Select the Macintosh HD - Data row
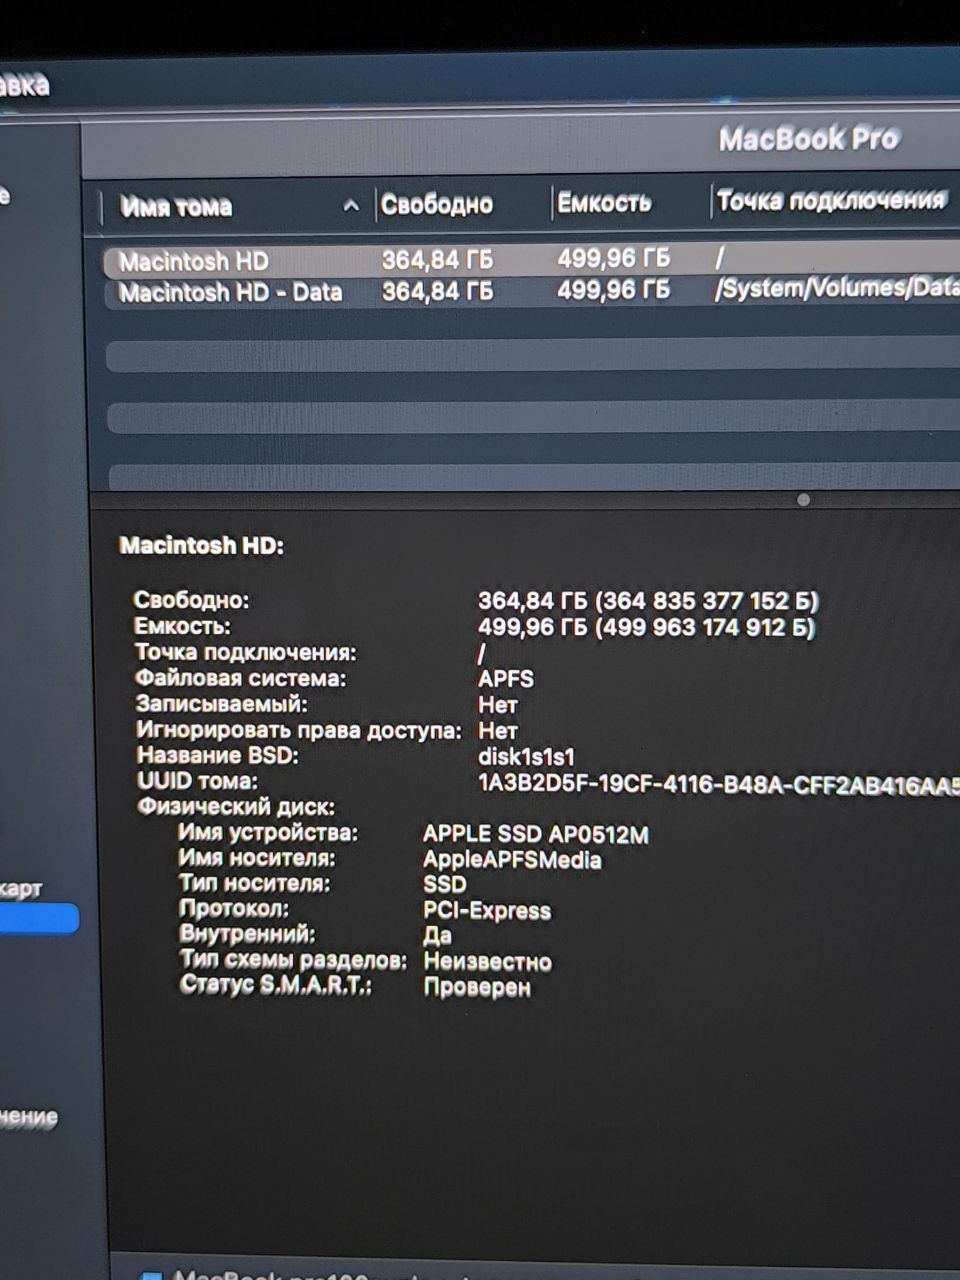The height and width of the screenshot is (1280, 960). (x=530, y=291)
